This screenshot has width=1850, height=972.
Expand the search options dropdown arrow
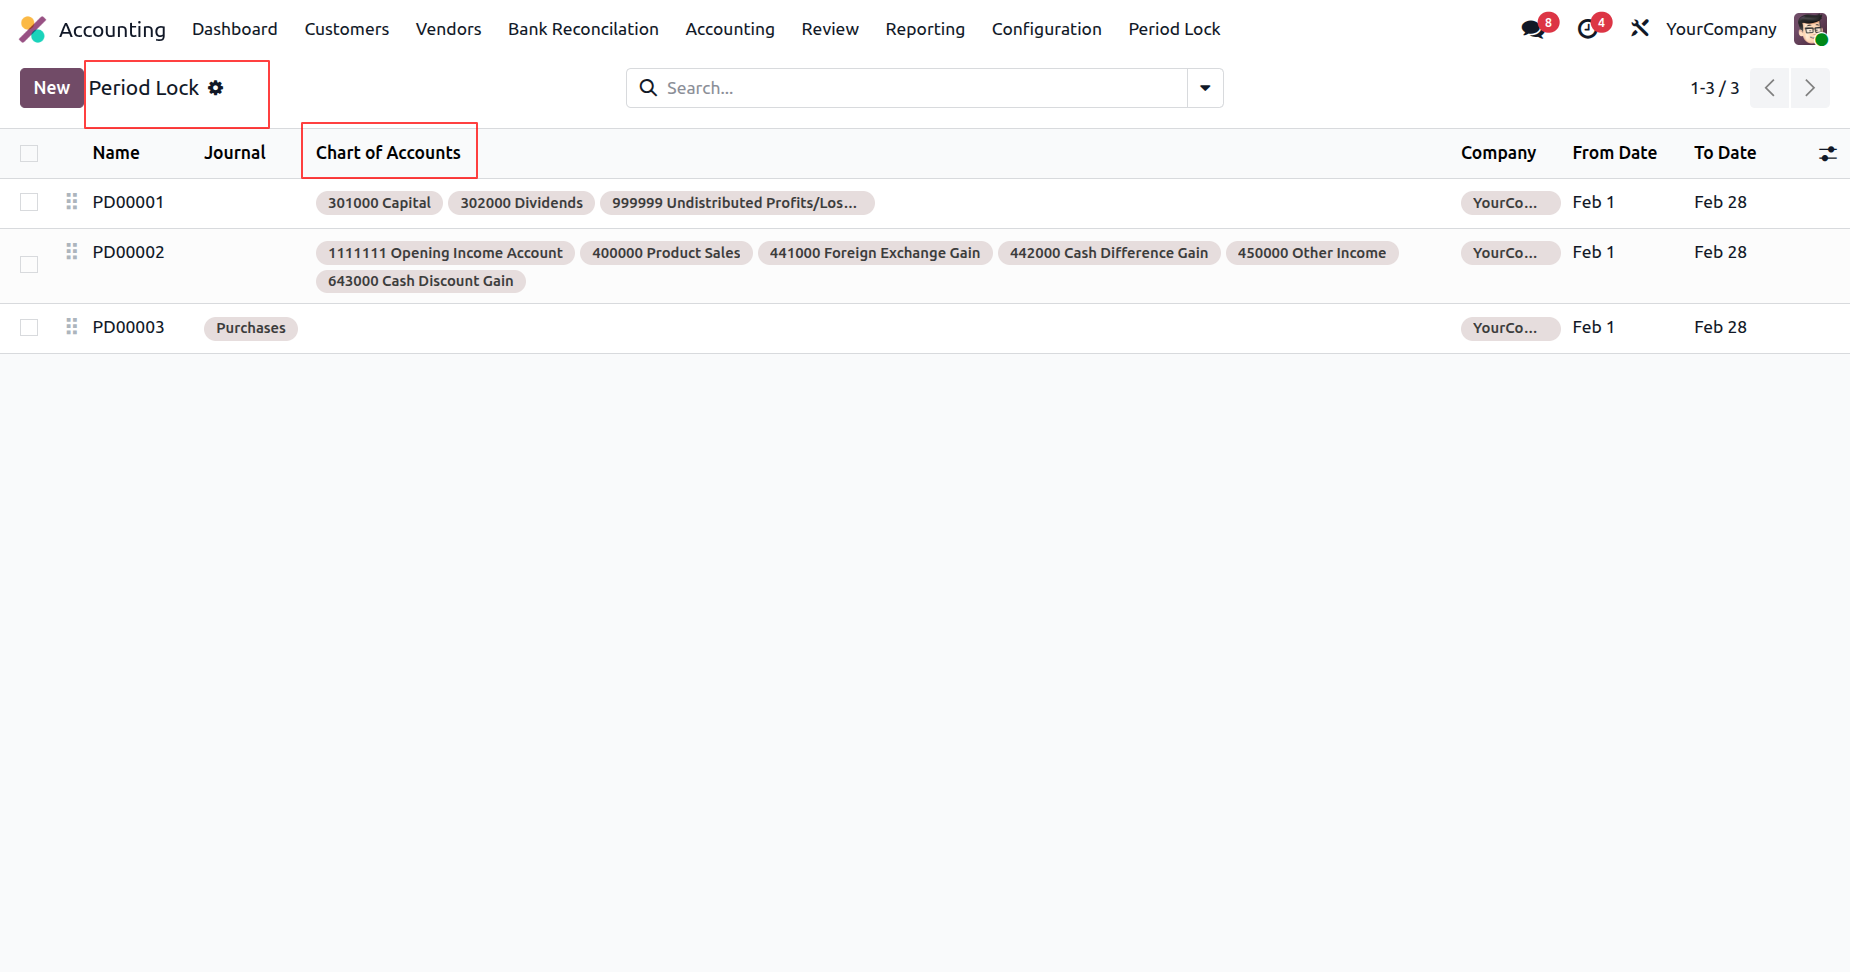(1205, 88)
